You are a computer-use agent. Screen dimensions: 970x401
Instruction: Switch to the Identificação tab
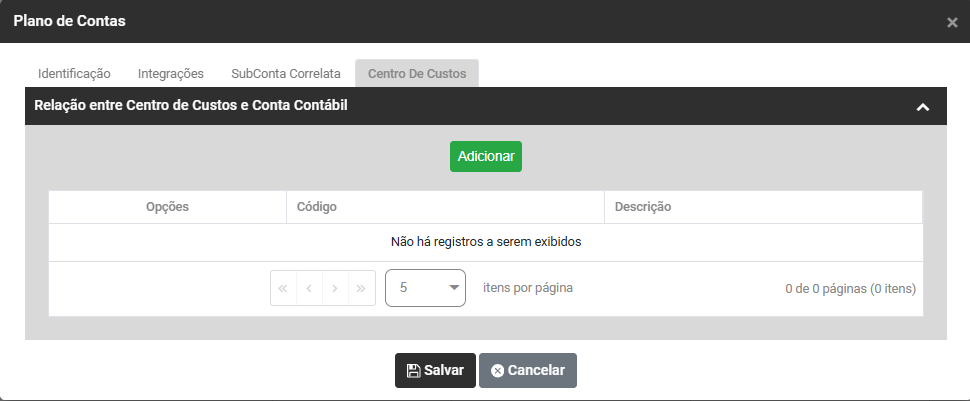click(74, 74)
